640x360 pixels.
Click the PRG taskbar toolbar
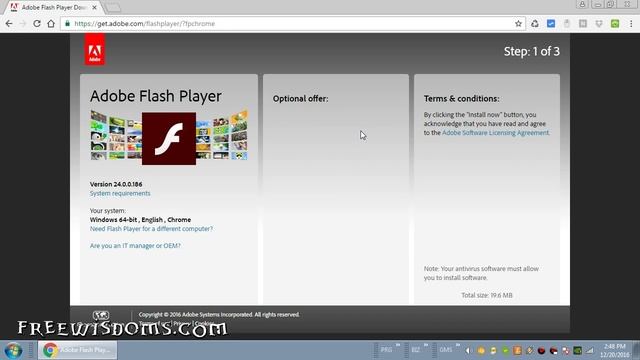(x=386, y=350)
